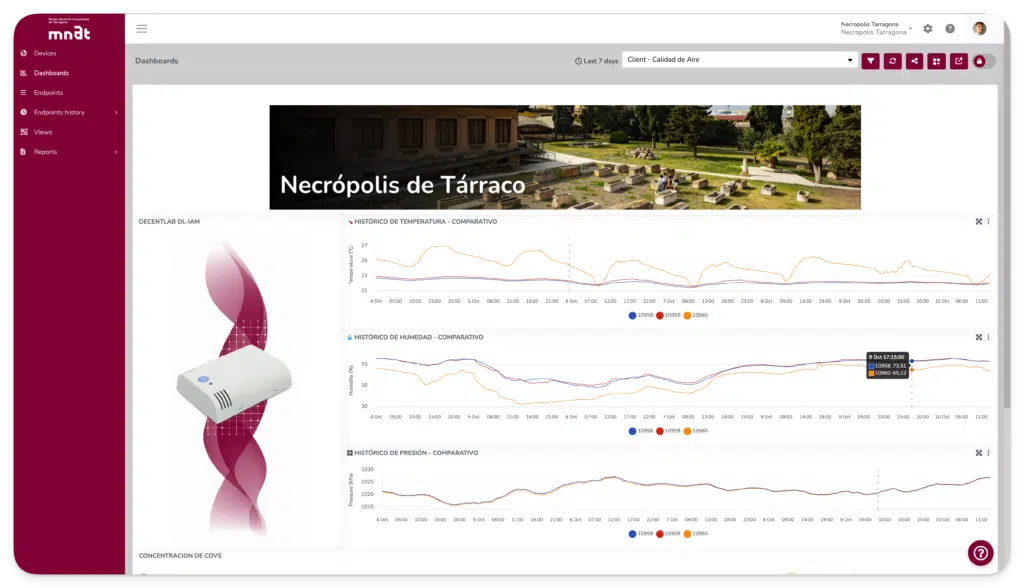1024x588 pixels.
Task: Open the hamburger menu to collapse the sidebar
Action: tap(142, 29)
